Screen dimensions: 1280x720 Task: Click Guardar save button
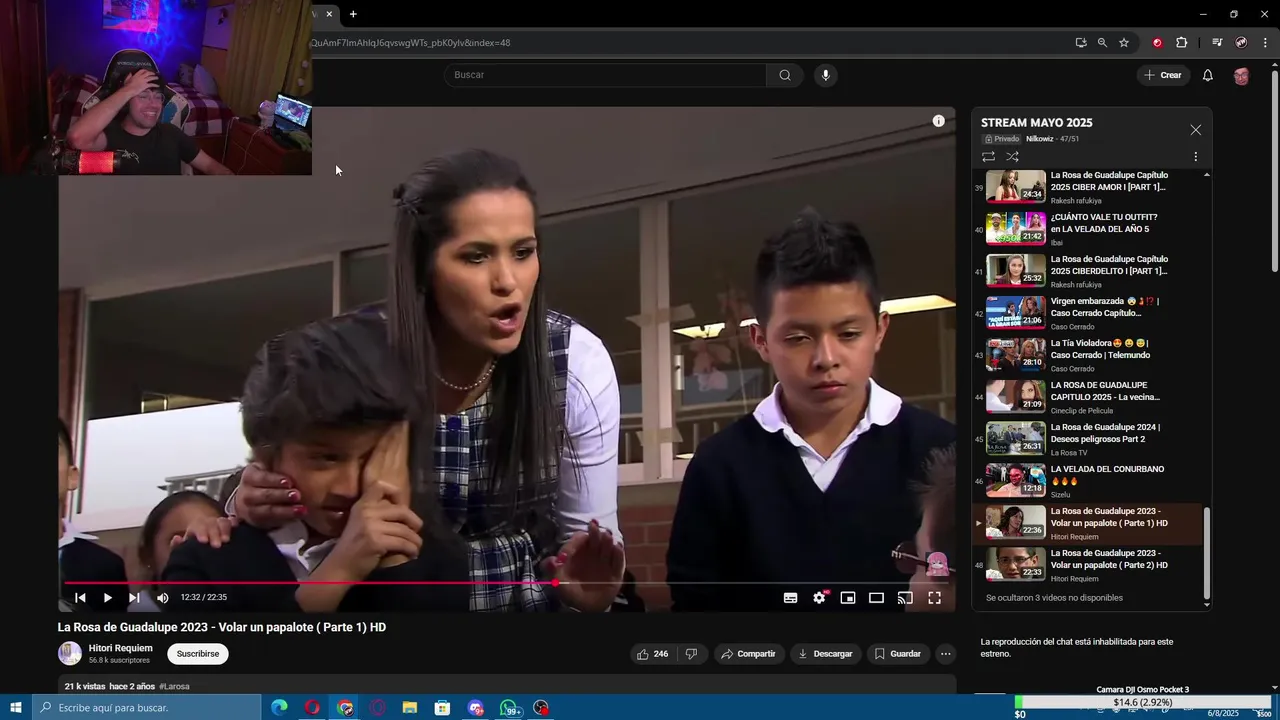(x=898, y=654)
